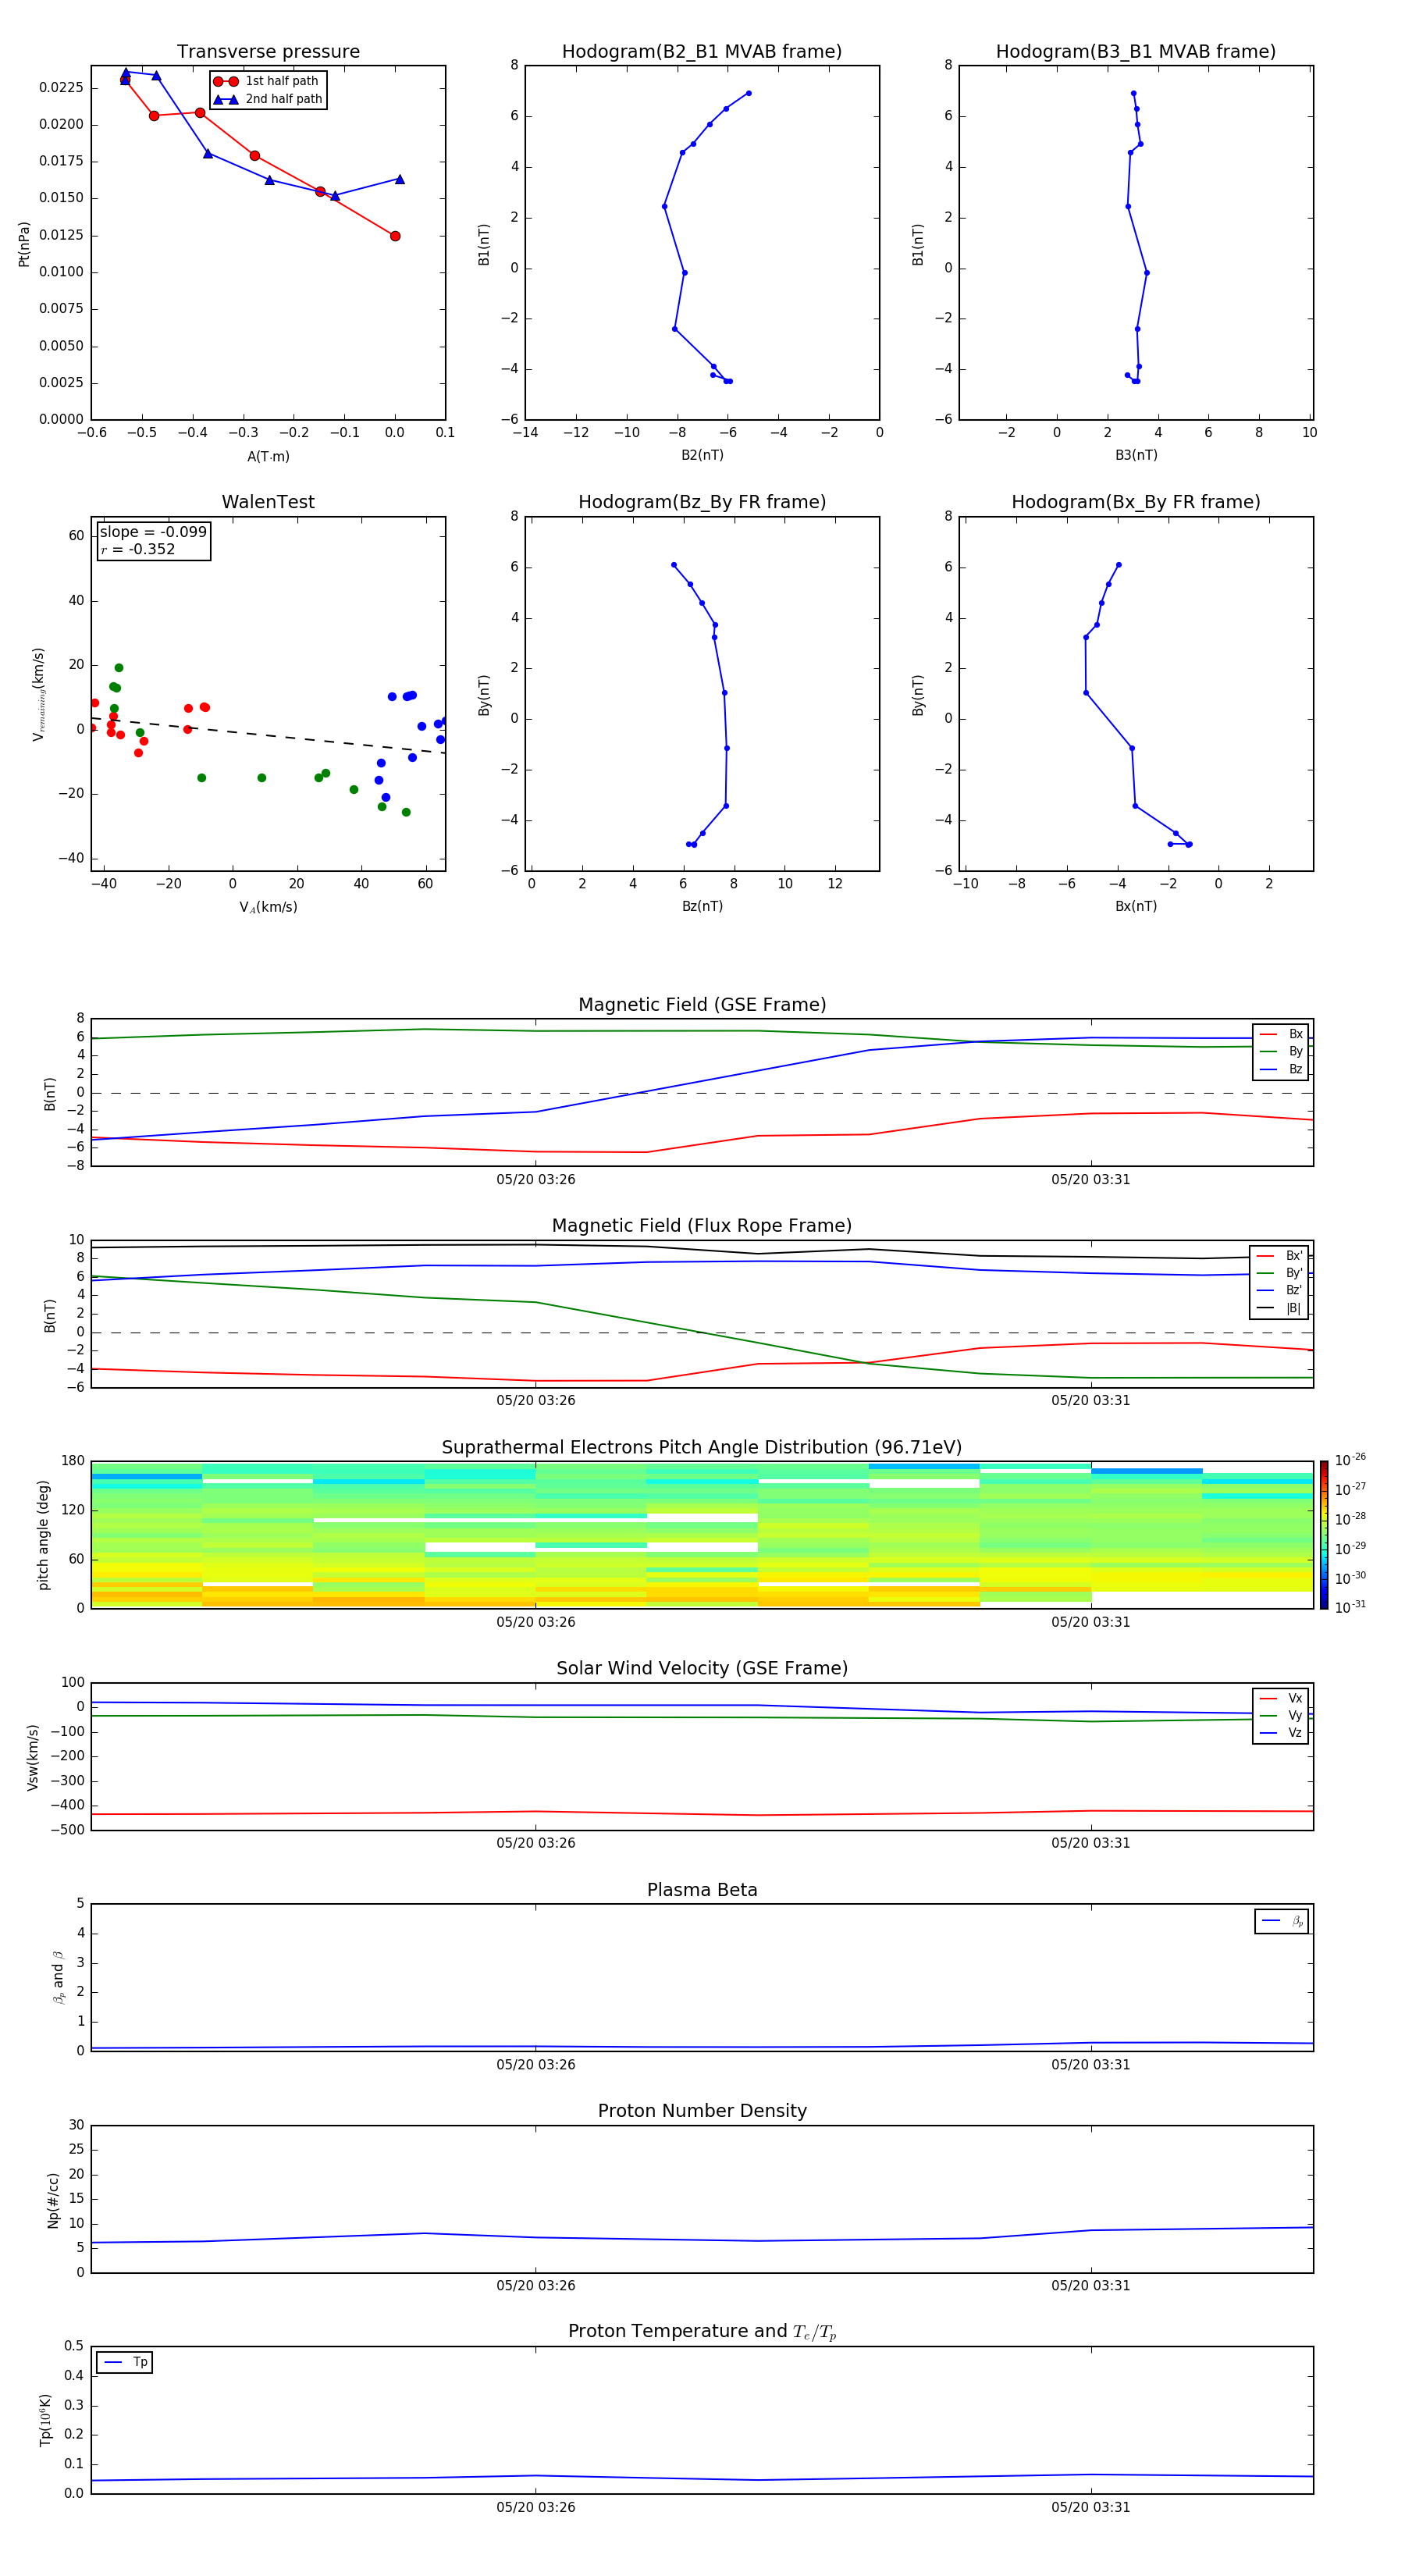Screen dimensions: 1405x2576
Task: Click the 'Tp' legend entry
Action: [124, 2362]
